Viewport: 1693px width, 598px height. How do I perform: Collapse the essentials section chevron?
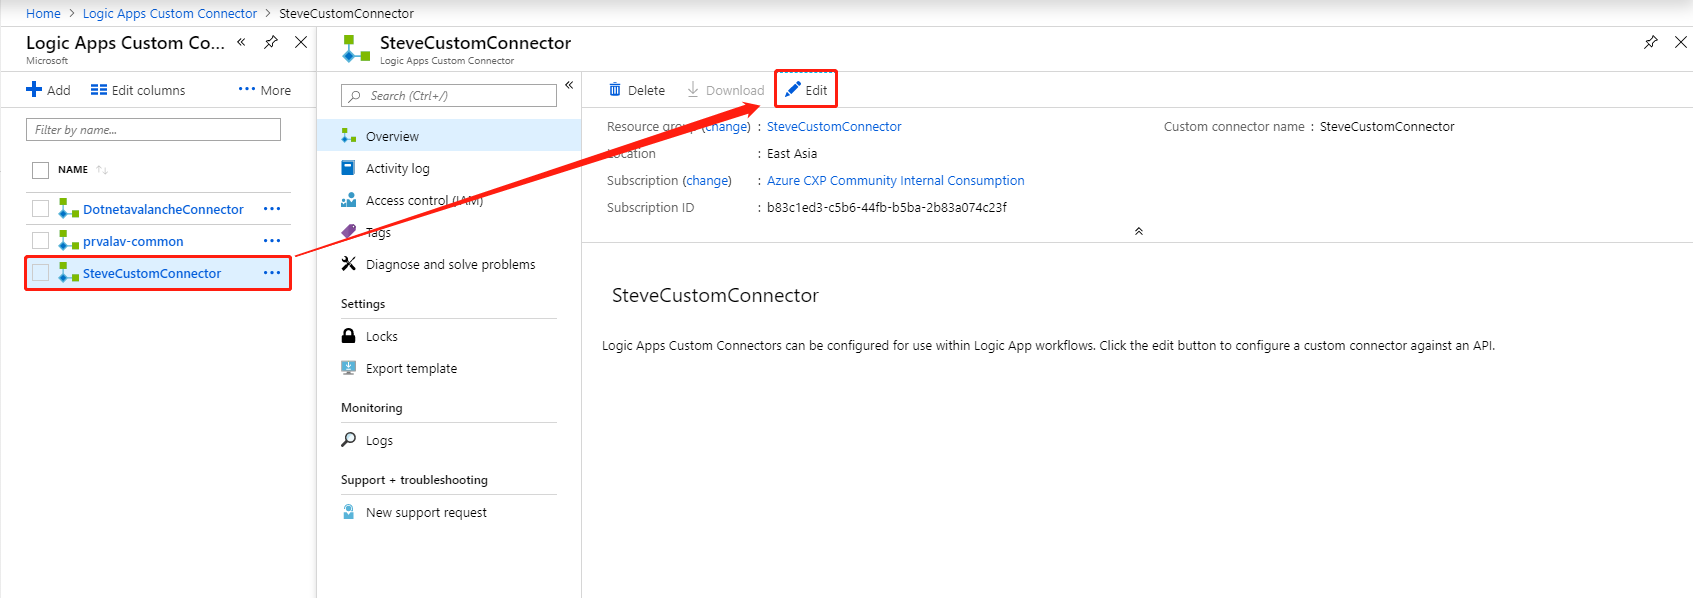1138,231
